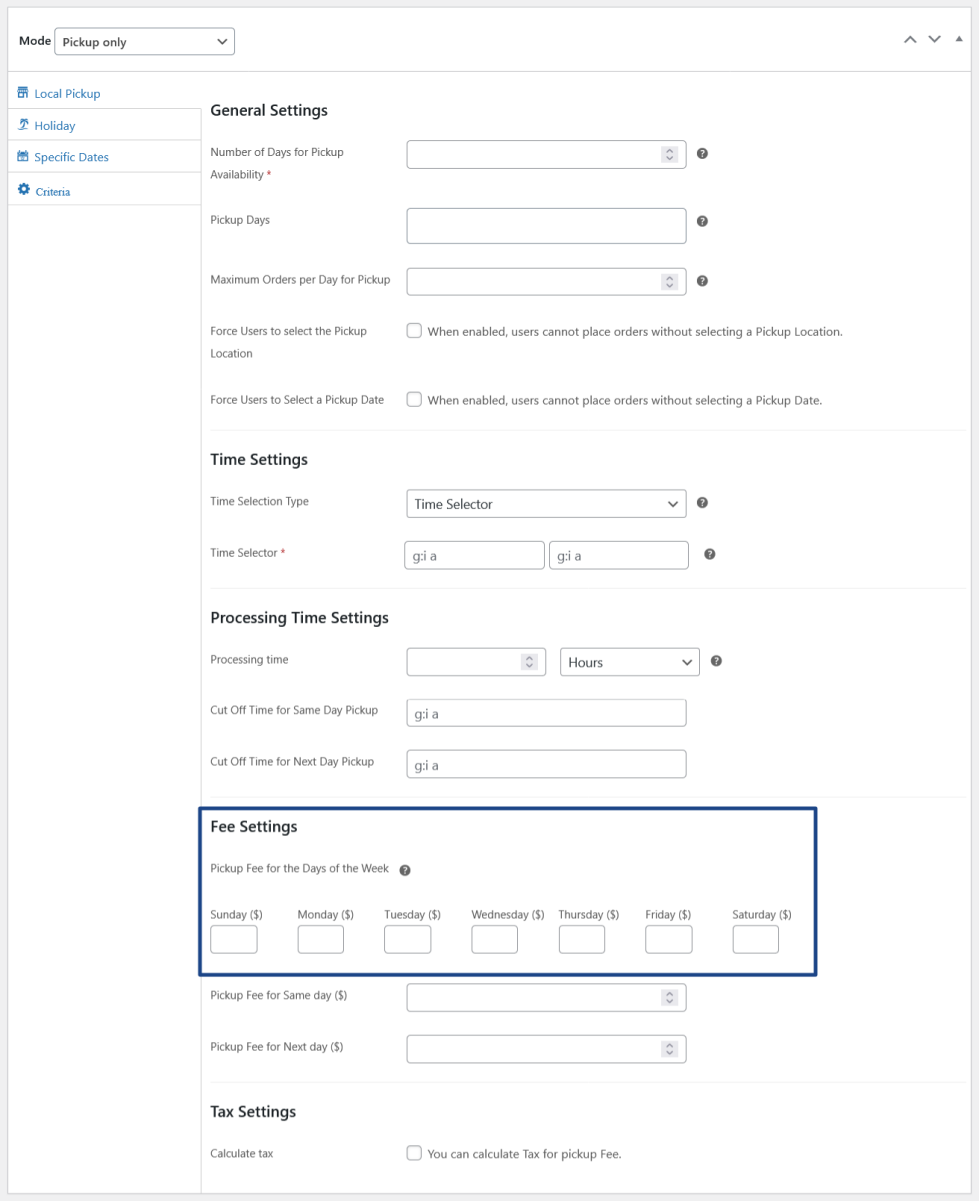Expand the Time Selection Type dropdown
The width and height of the screenshot is (979, 1201).
(546, 504)
